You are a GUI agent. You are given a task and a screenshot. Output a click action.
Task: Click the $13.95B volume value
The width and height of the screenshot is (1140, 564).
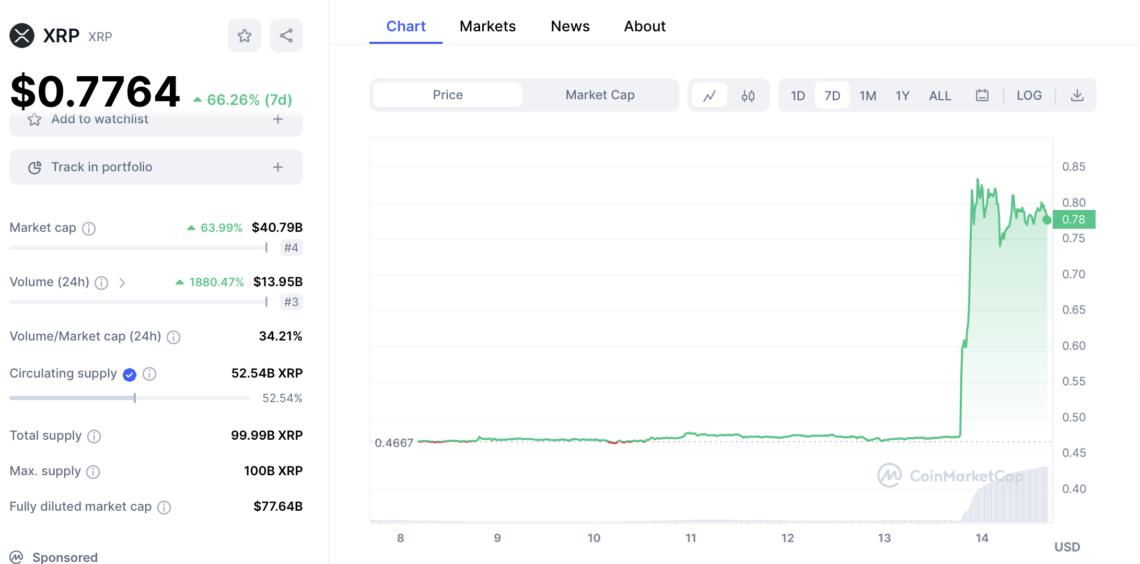[x=278, y=282]
